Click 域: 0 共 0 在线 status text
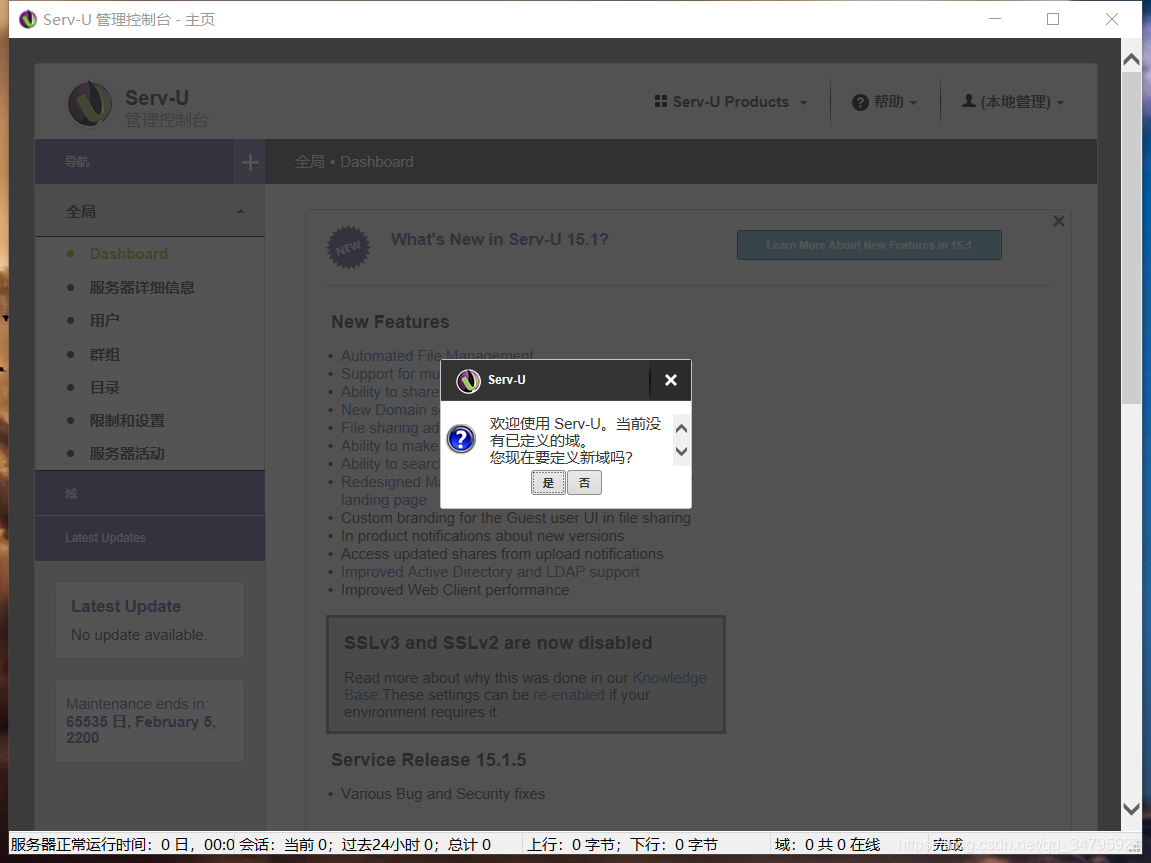 click(x=827, y=845)
